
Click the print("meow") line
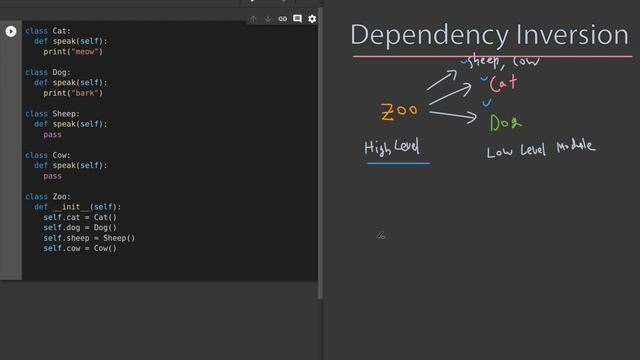[73, 52]
